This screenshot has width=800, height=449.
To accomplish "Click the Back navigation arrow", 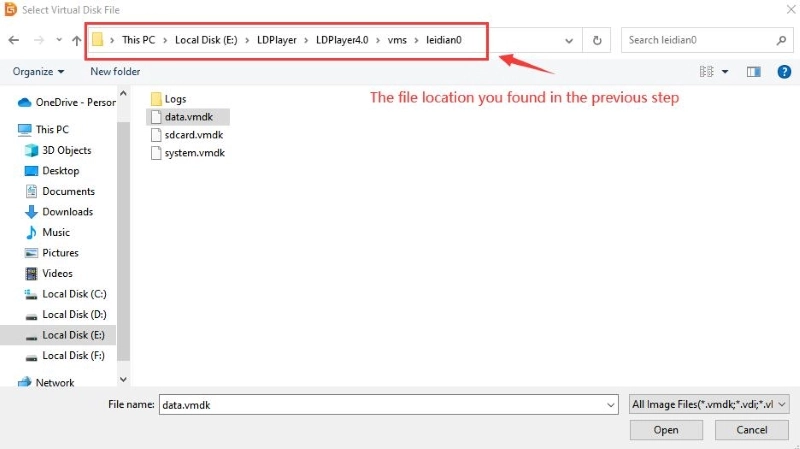I will tap(14, 41).
